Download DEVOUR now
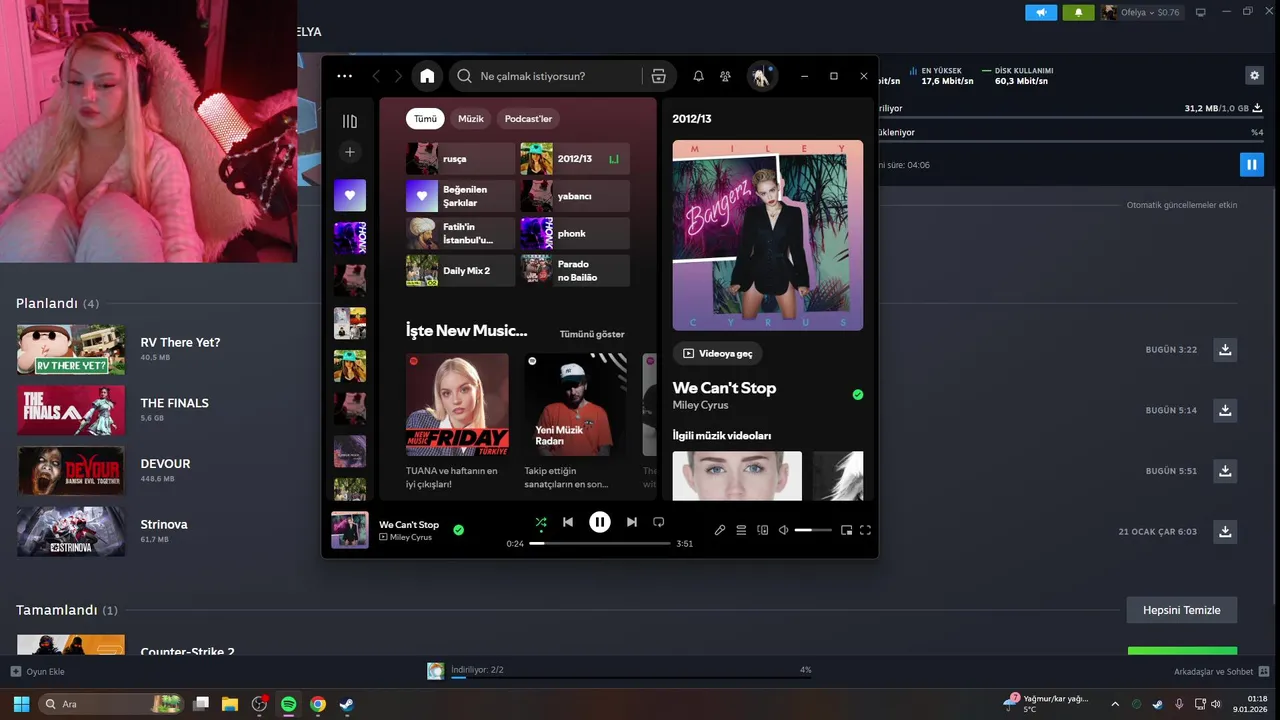Viewport: 1280px width, 720px height. coord(1225,470)
